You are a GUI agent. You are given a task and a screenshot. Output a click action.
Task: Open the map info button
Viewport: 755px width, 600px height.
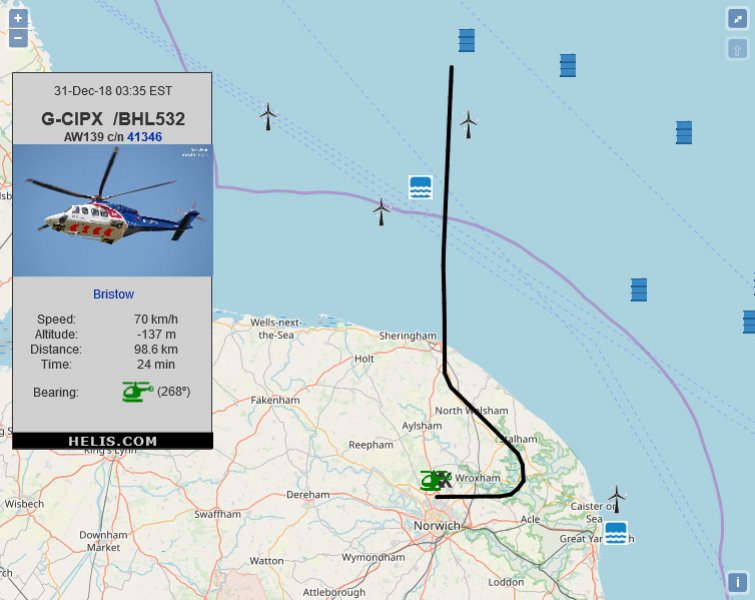(x=737, y=582)
